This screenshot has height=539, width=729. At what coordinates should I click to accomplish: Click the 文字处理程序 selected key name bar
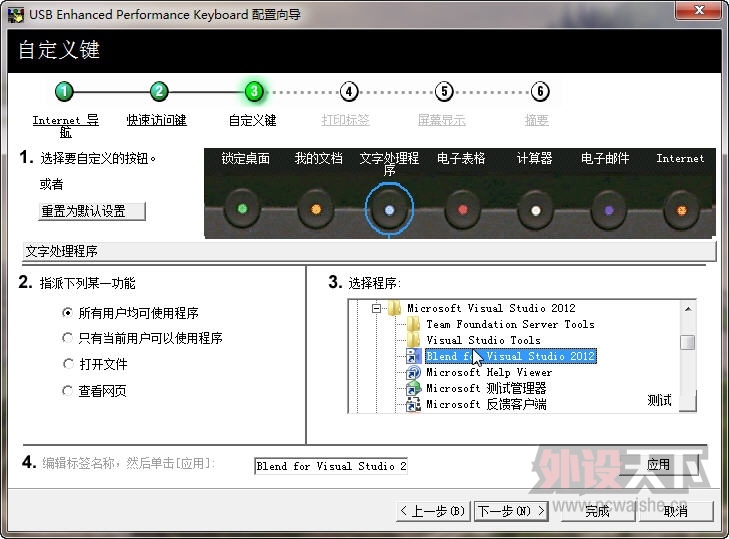[369, 251]
